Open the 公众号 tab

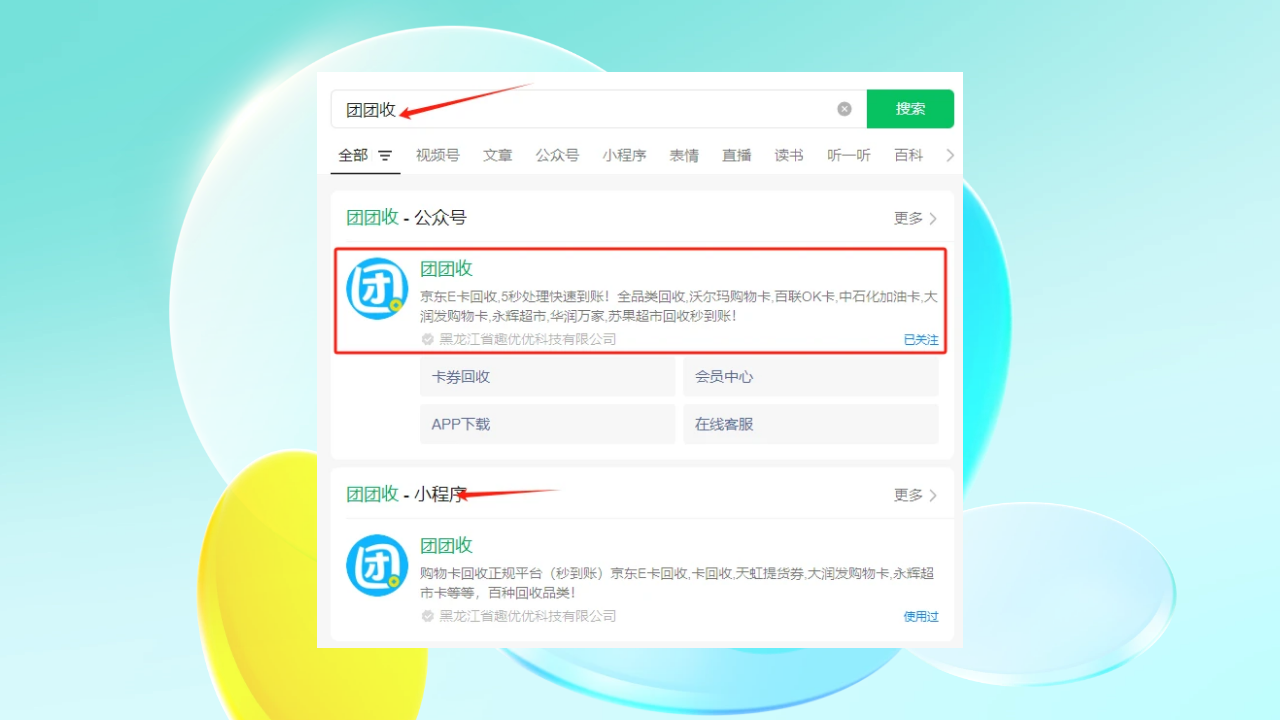tap(557, 155)
